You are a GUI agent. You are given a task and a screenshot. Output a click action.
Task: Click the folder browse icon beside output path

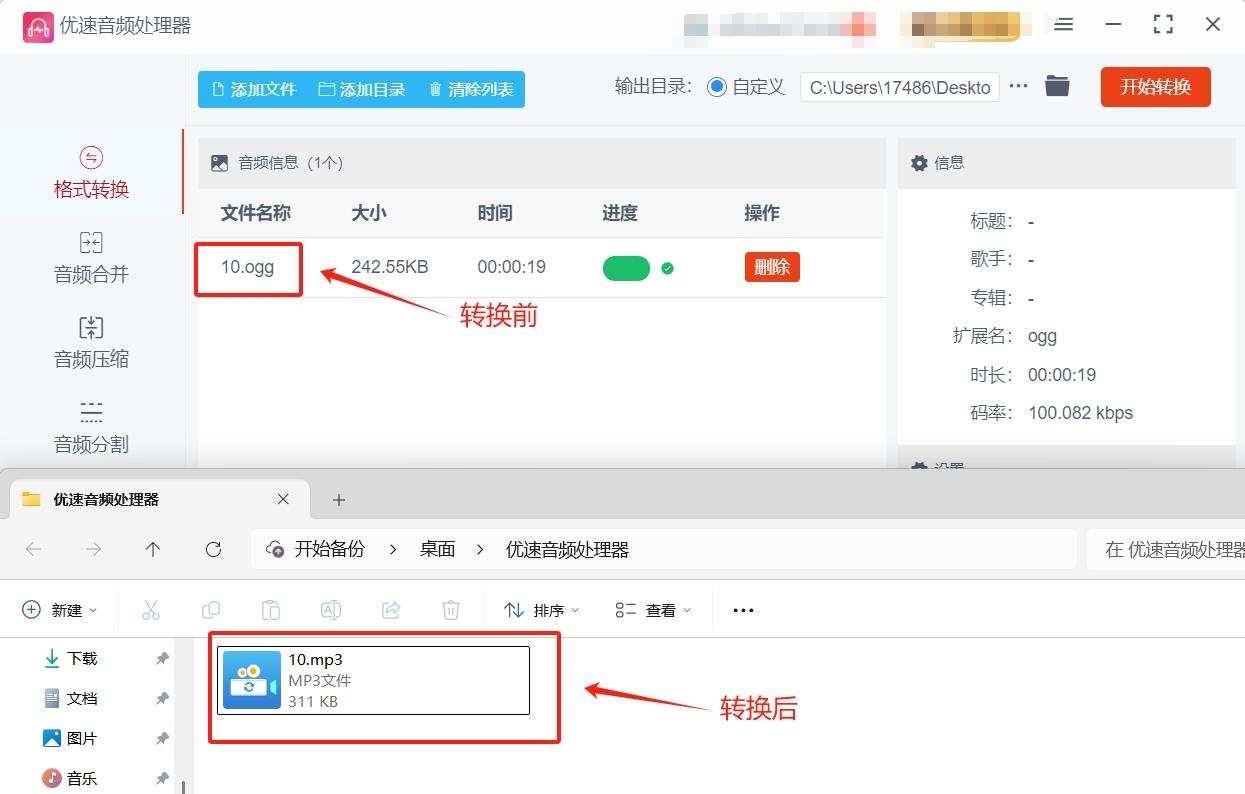1057,87
